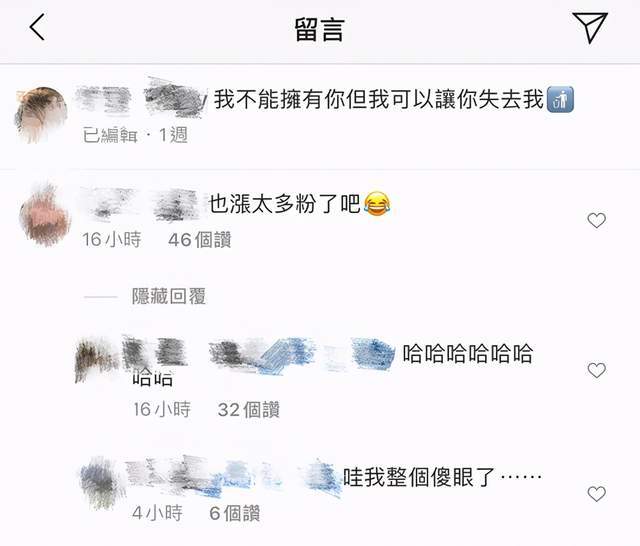View the 46個讚 likes list
This screenshot has height=546, width=640.
point(200,240)
